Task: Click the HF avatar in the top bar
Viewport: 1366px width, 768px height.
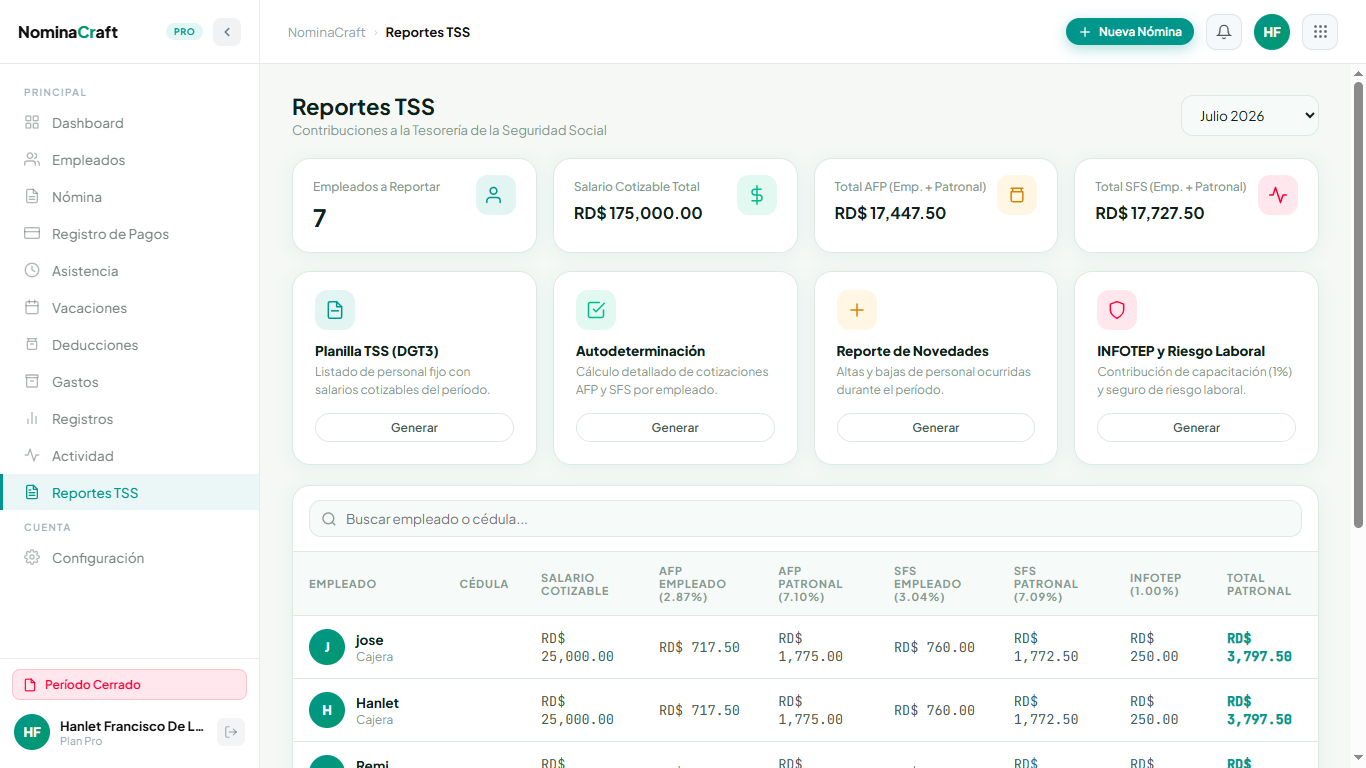Action: point(1272,32)
